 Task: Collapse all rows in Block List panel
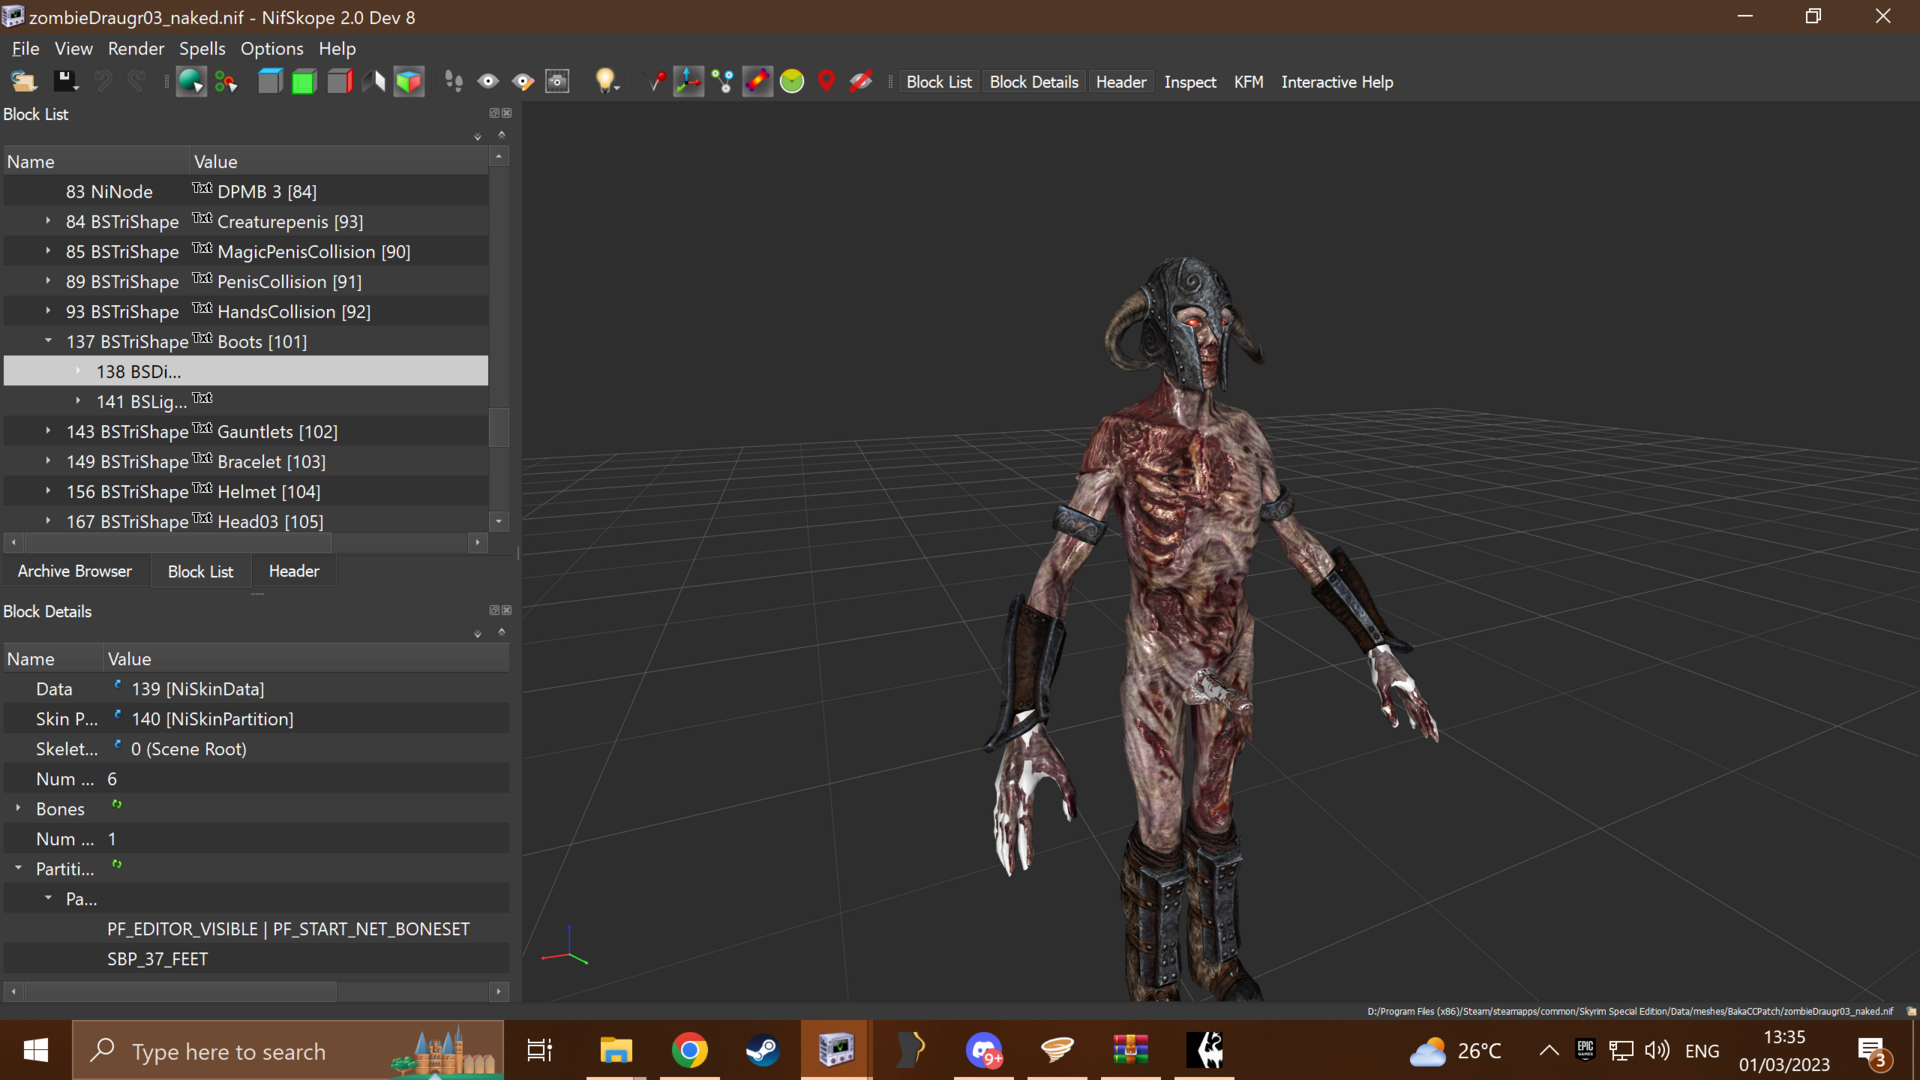pyautogui.click(x=502, y=134)
